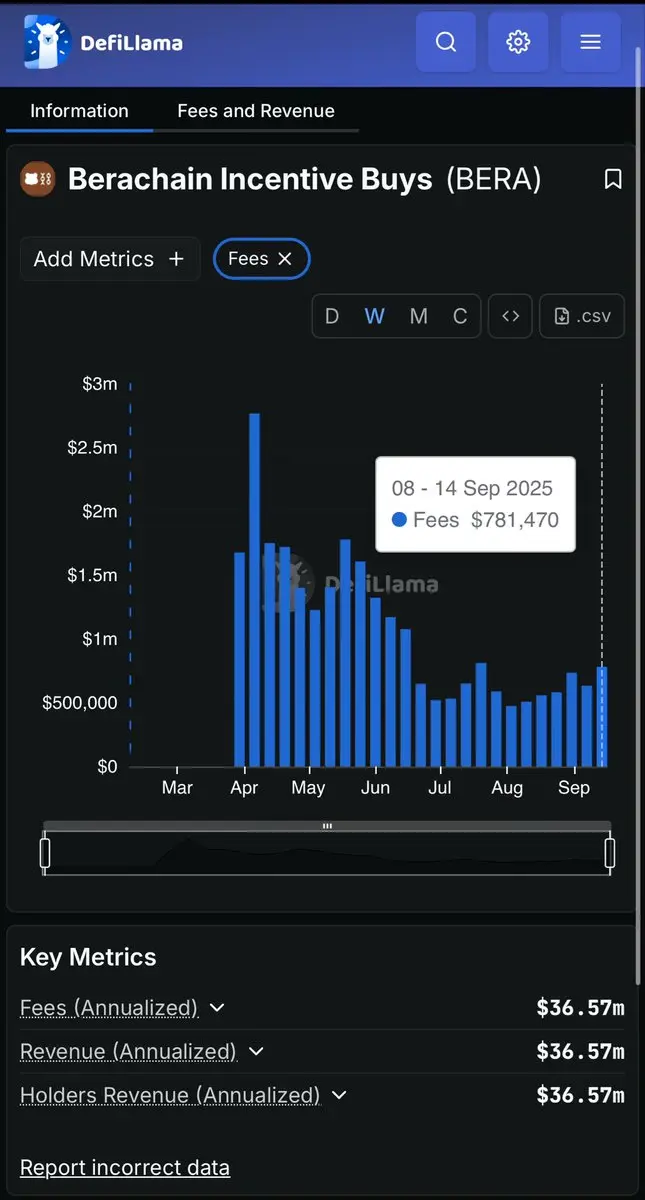
Task: Select monthly M chart interval
Action: pyautogui.click(x=419, y=316)
